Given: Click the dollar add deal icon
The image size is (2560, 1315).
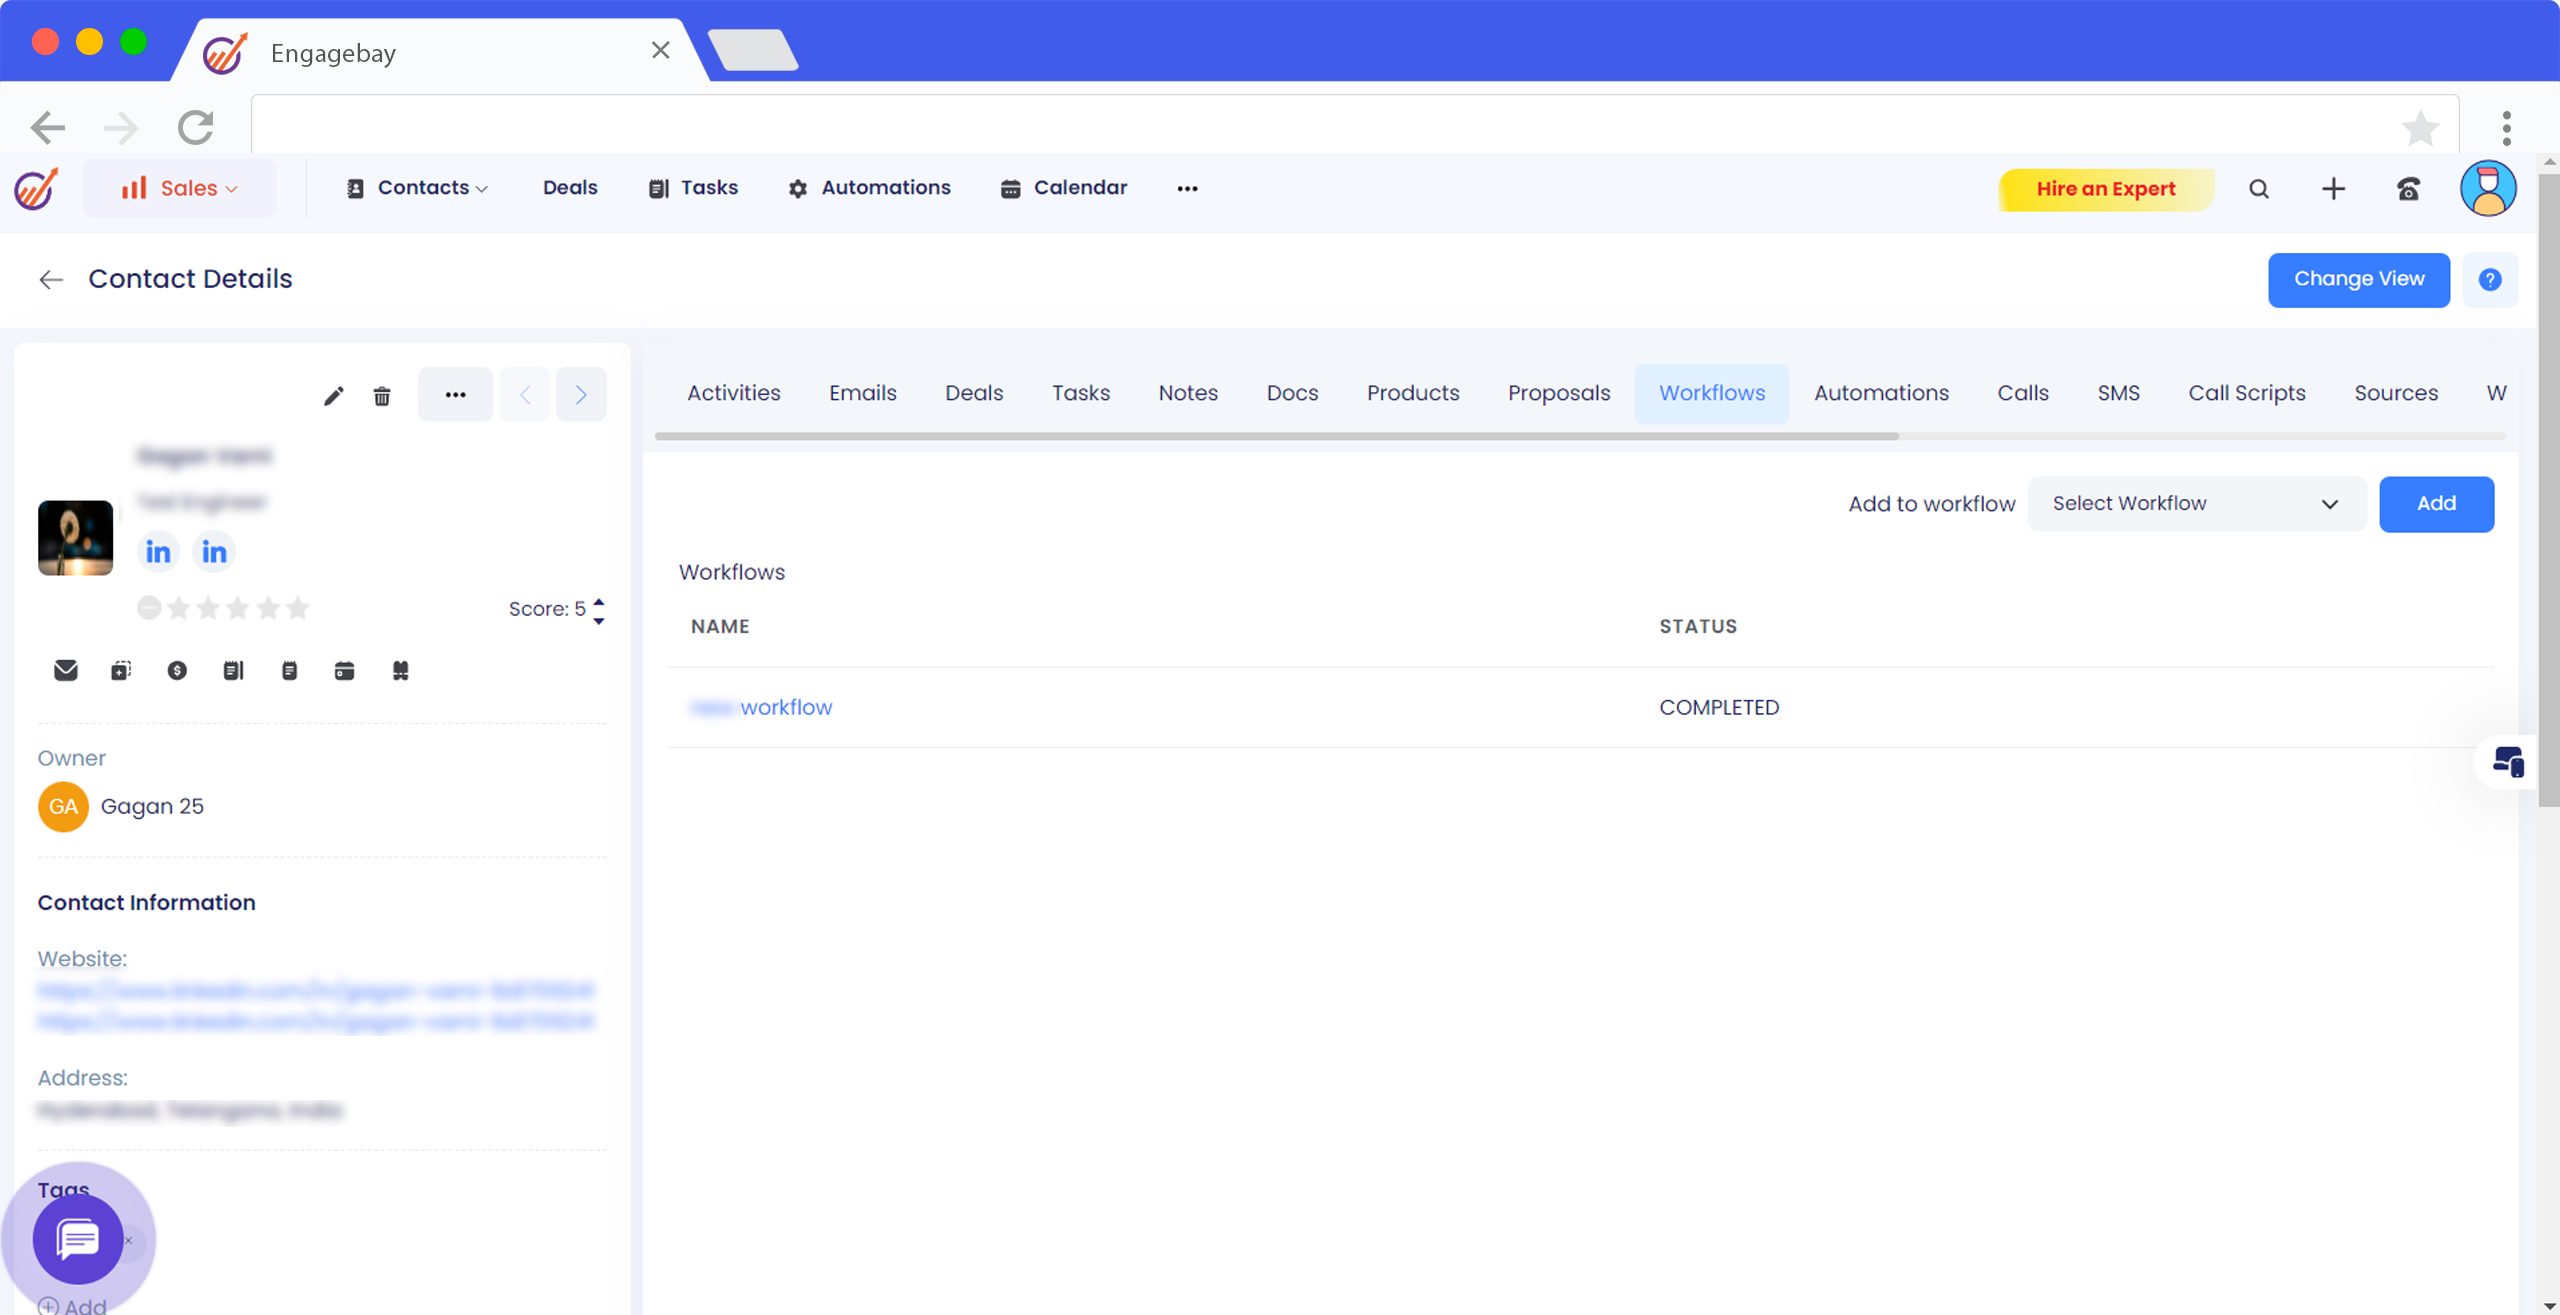Looking at the screenshot, I should pyautogui.click(x=177, y=670).
